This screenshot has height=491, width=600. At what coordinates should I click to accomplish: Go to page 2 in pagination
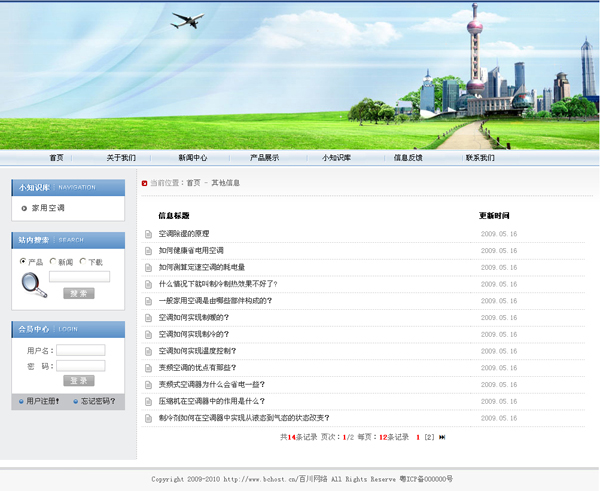tap(429, 437)
